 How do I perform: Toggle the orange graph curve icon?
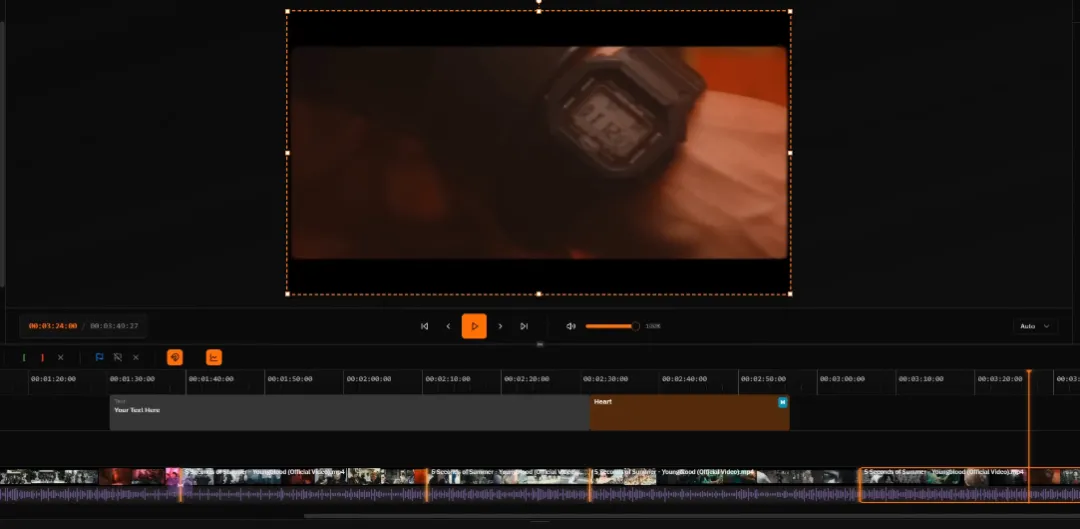(x=214, y=357)
